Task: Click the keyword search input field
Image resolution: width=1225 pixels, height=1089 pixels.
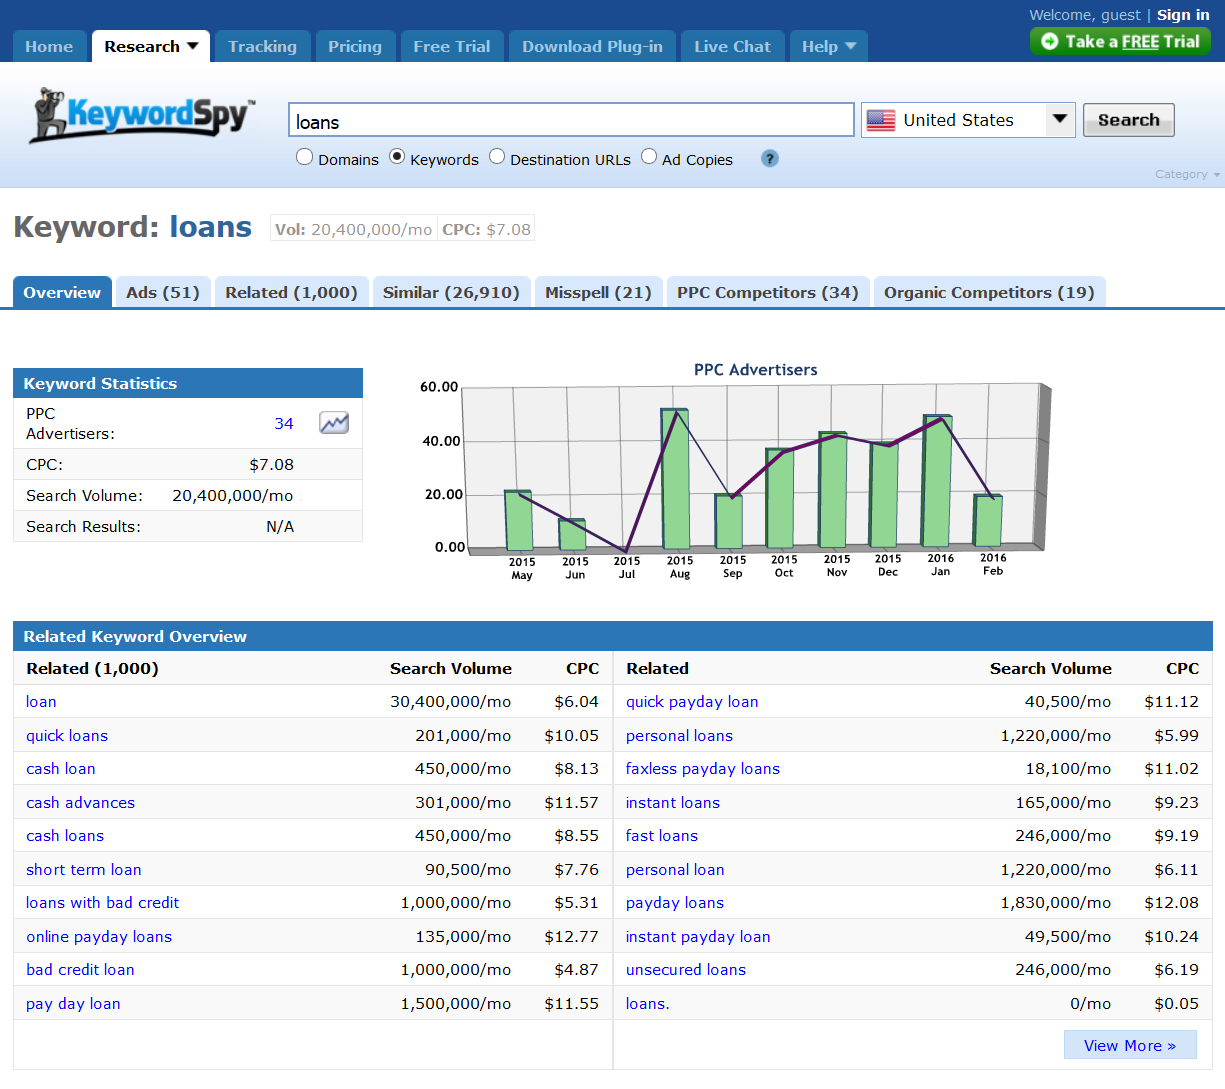Action: pyautogui.click(x=571, y=120)
